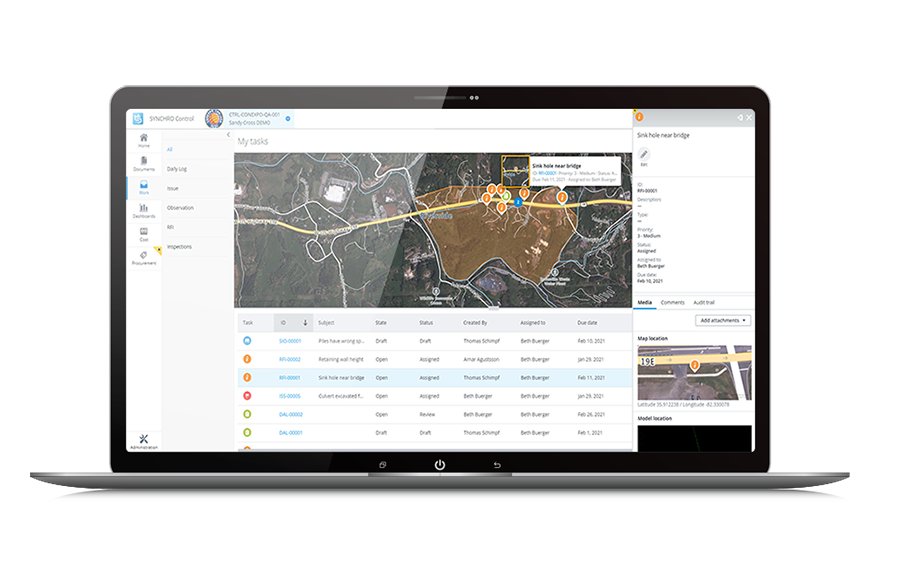This screenshot has height=585, width=900.
Task: Open Administration tools icon
Action: 144,440
